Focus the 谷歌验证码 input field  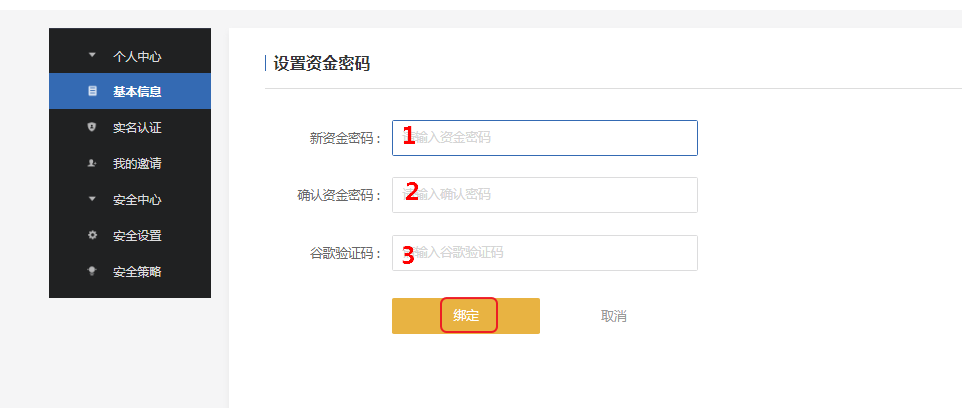(545, 253)
